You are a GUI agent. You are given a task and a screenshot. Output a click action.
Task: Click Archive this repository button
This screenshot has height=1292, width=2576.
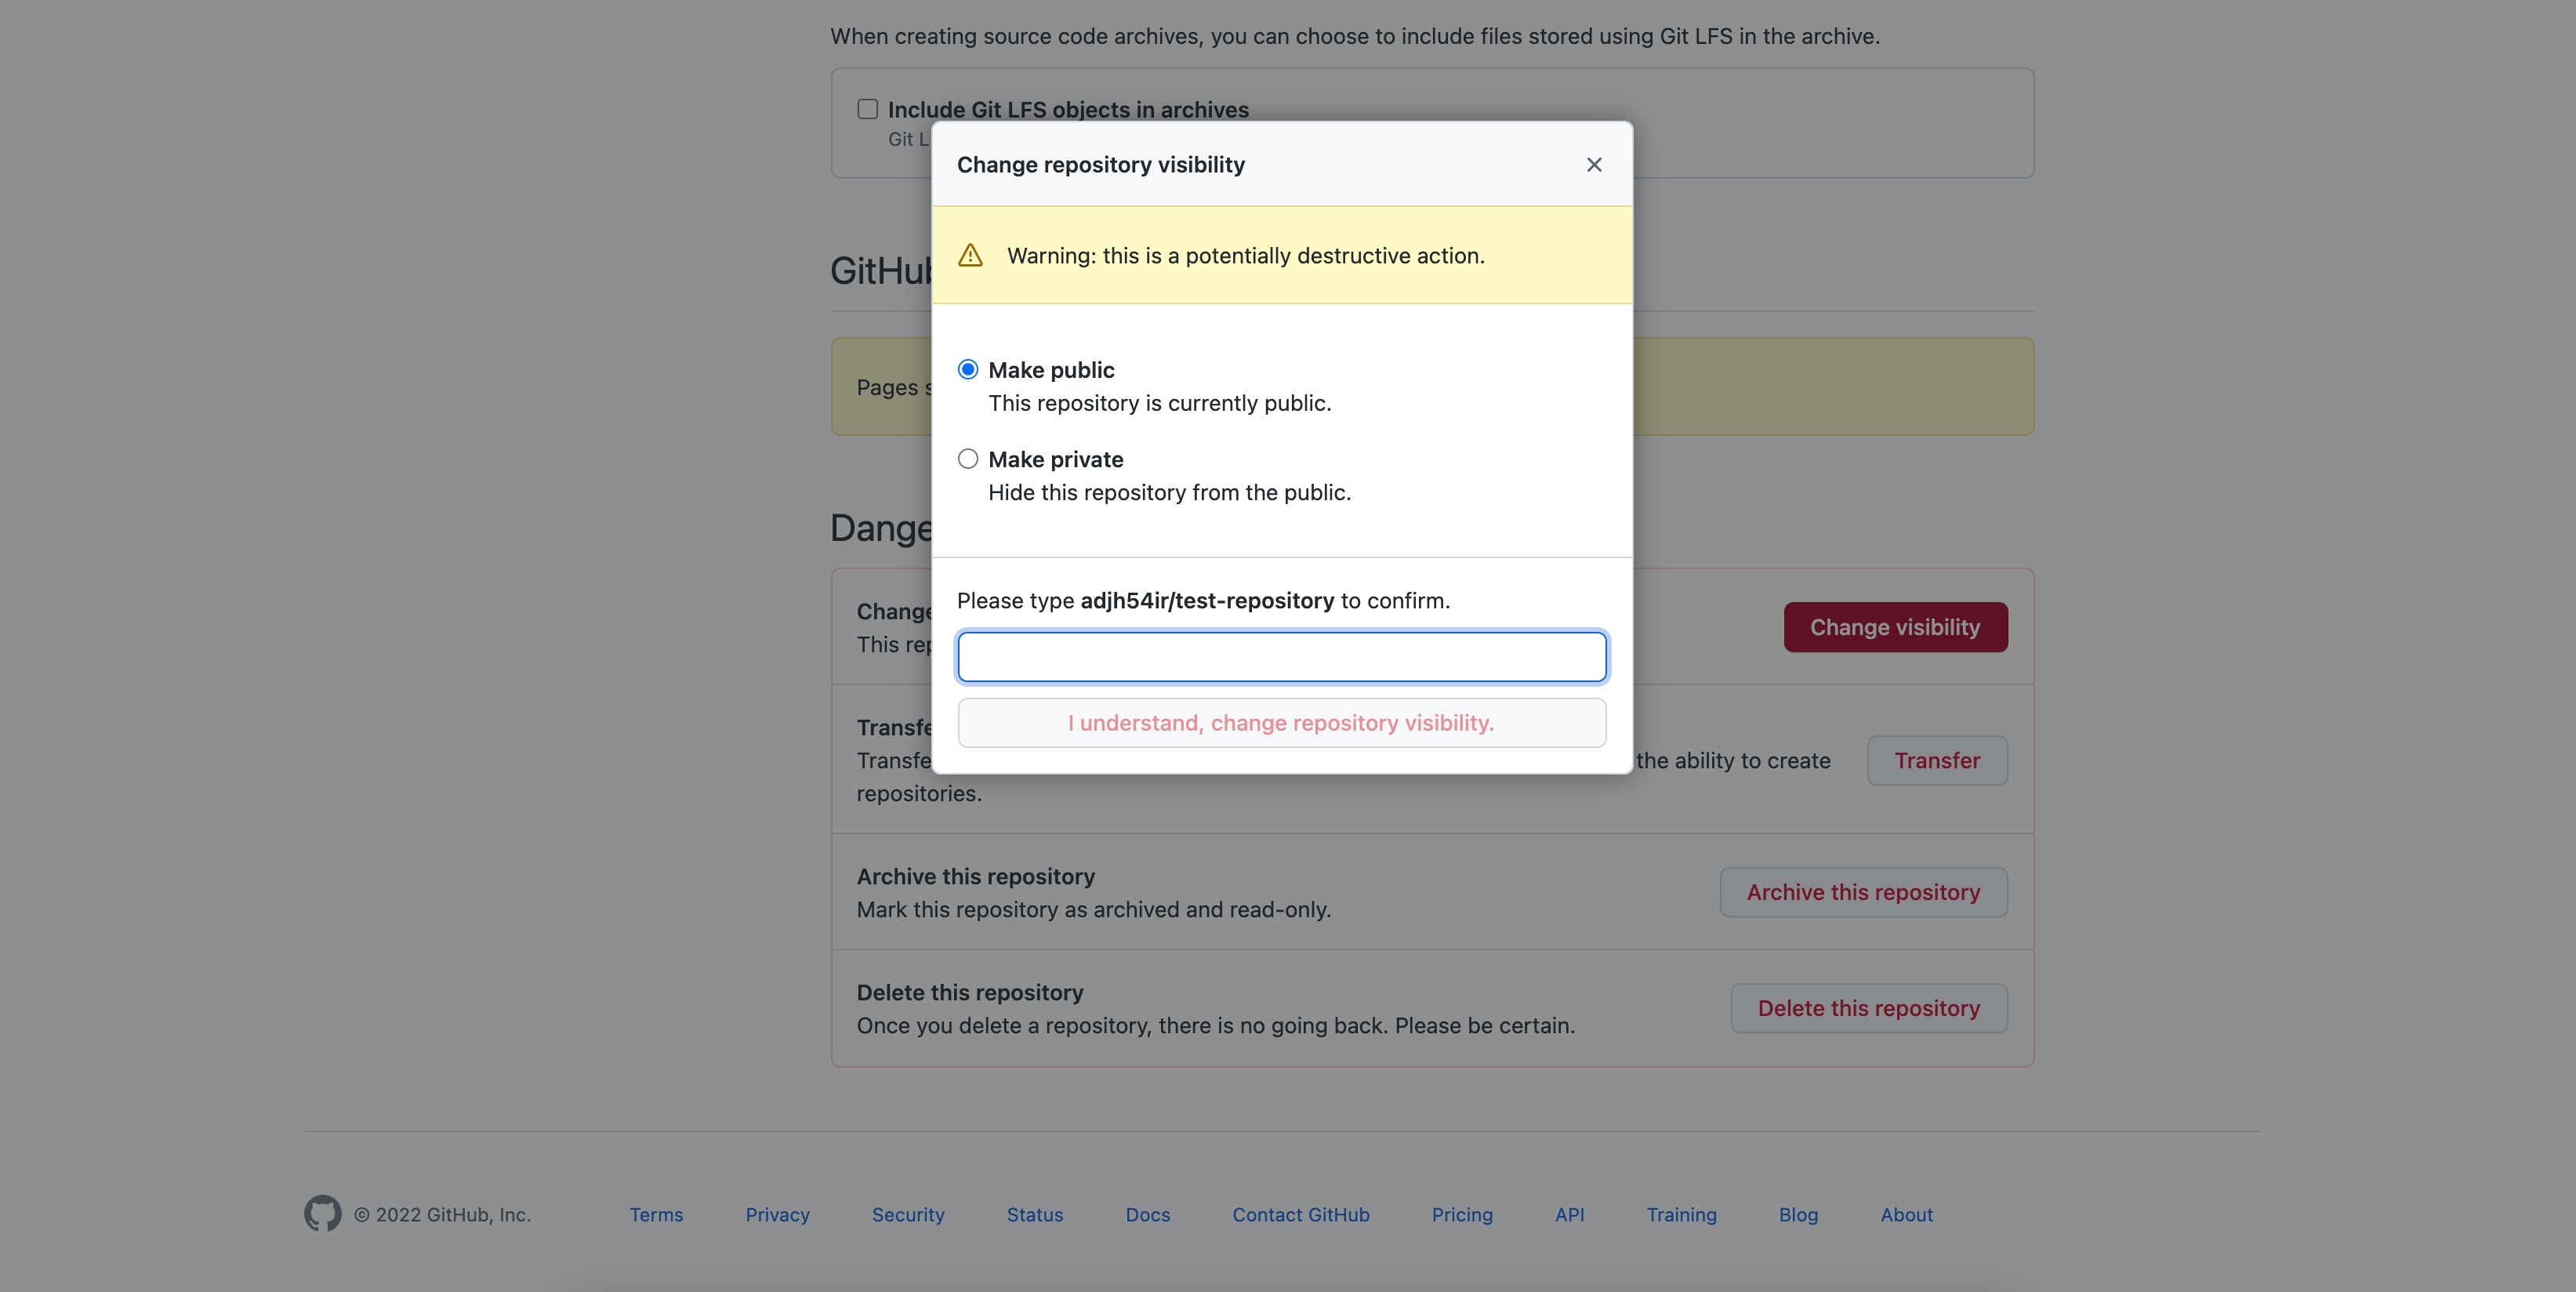click(1863, 892)
